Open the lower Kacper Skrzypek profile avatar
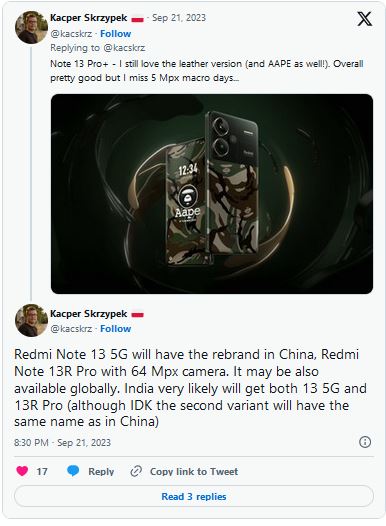 [x=31, y=320]
